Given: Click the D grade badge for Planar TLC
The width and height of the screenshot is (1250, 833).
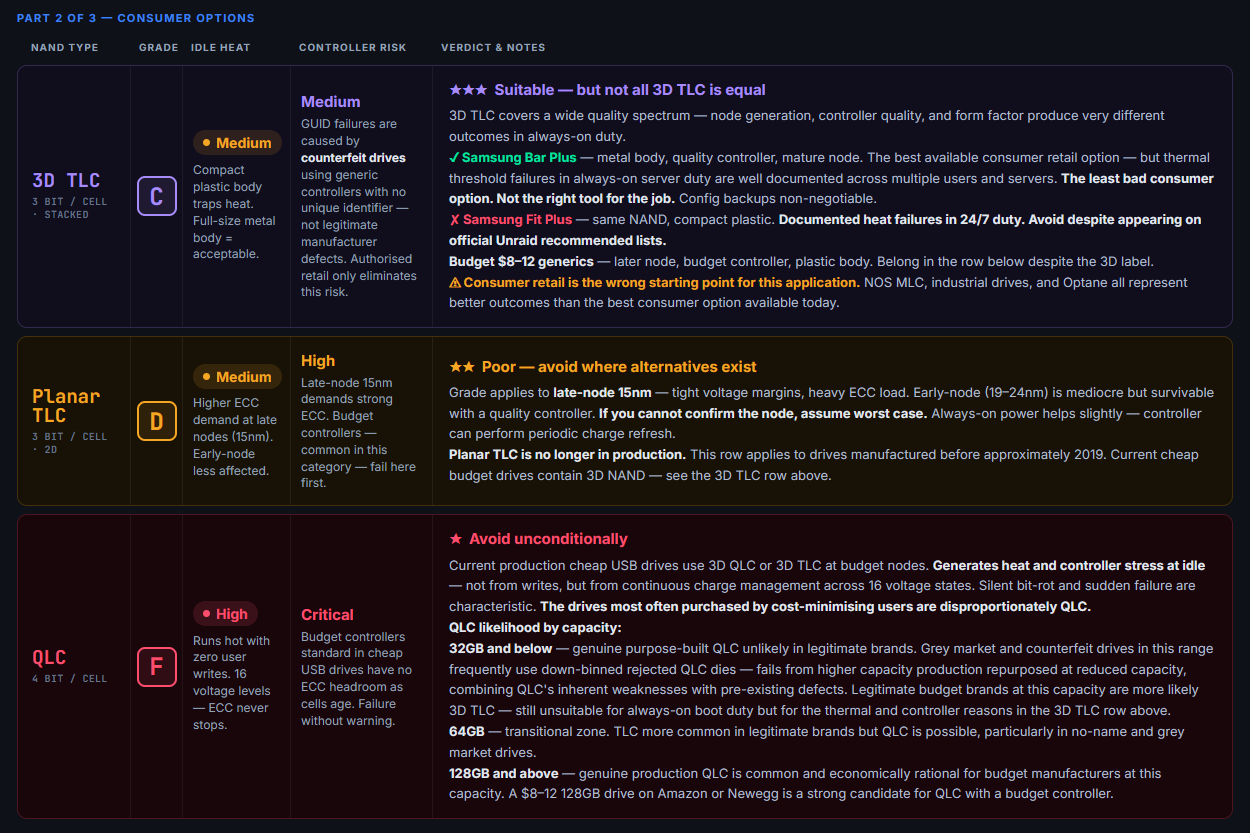Looking at the screenshot, I should [x=156, y=421].
